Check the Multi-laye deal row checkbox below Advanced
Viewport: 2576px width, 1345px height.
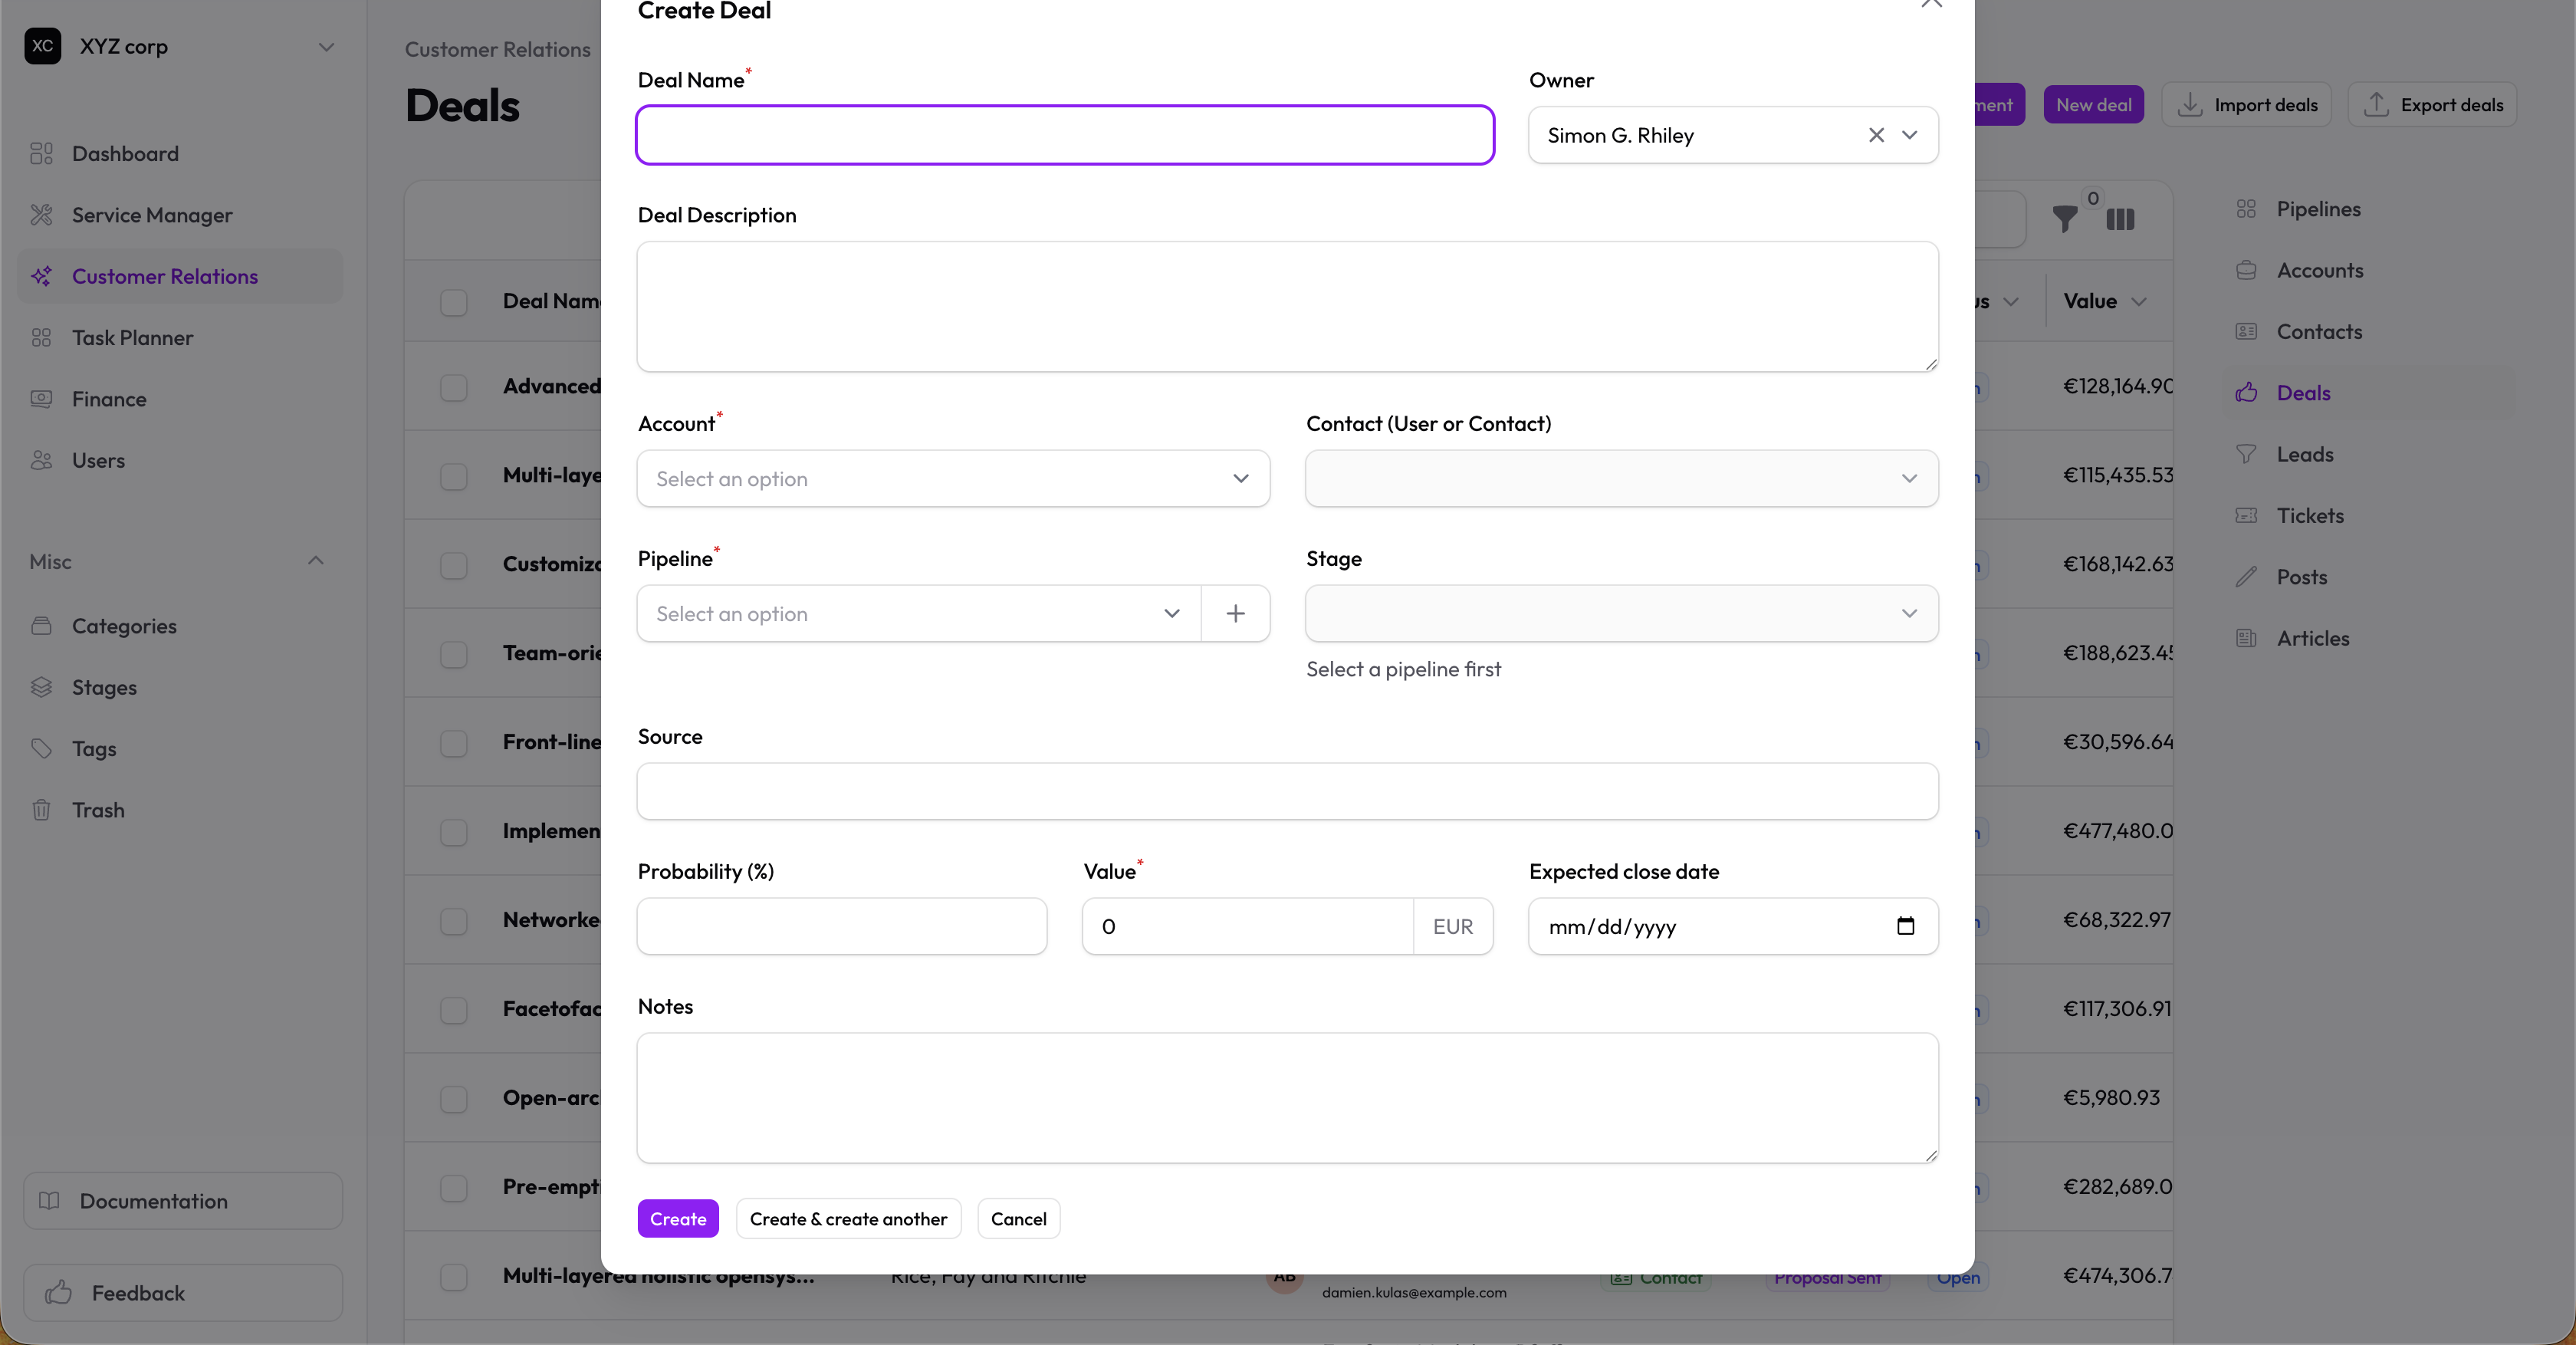(x=454, y=476)
